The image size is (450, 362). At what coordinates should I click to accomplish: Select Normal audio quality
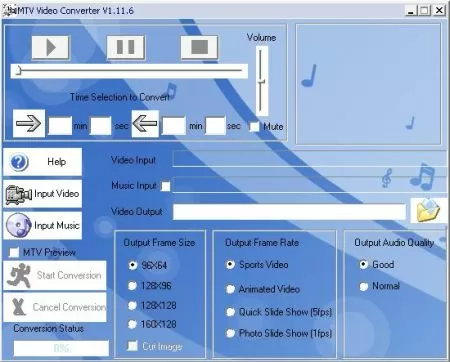tap(364, 286)
